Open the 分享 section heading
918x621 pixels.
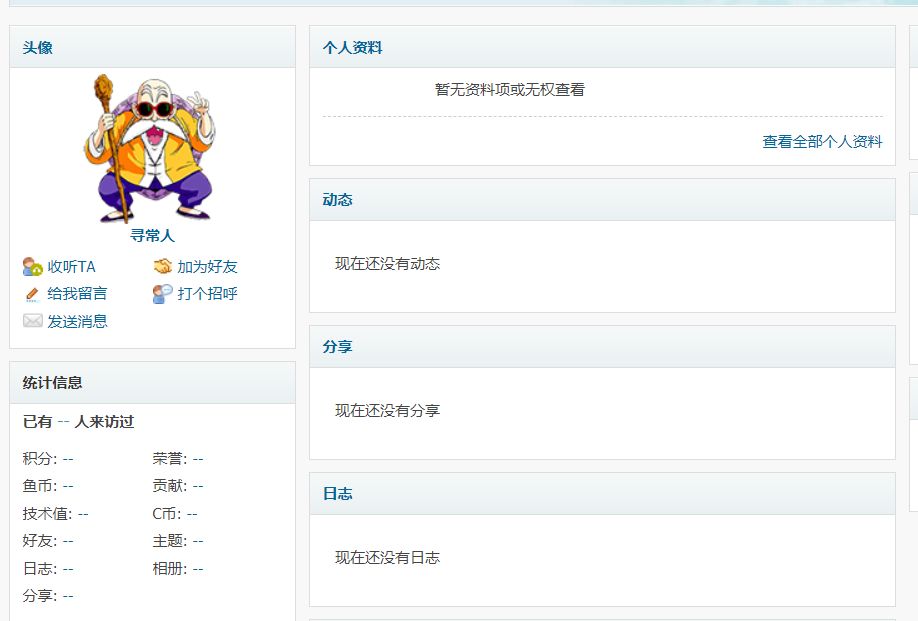(x=337, y=347)
